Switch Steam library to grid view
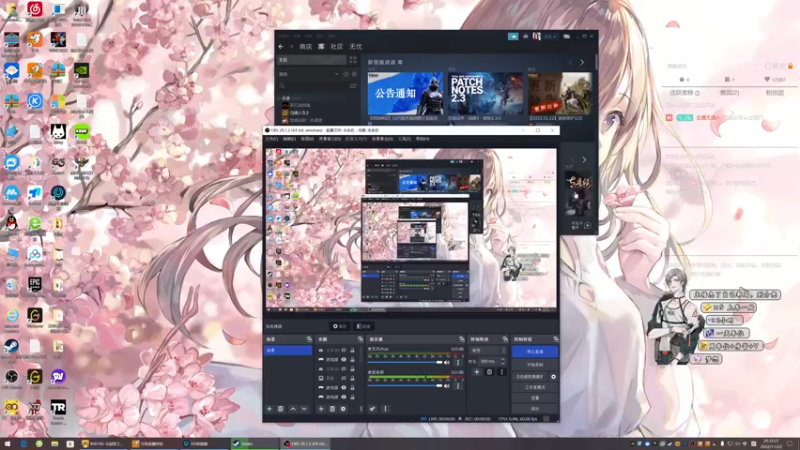Viewport: 800px width, 450px height. pos(353,60)
